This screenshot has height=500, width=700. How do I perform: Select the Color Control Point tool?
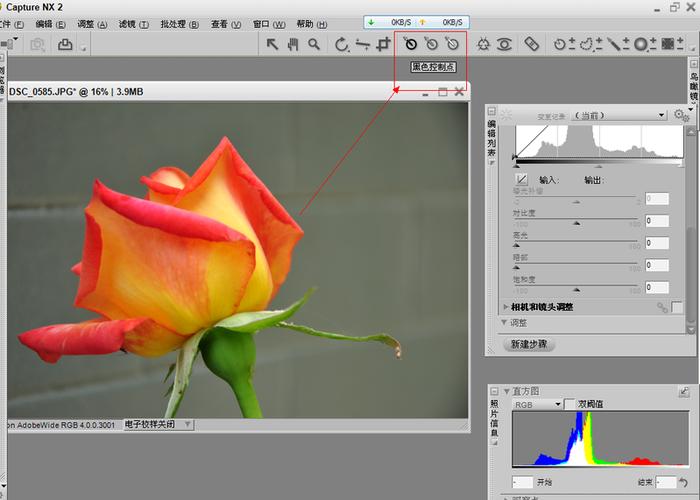point(483,44)
